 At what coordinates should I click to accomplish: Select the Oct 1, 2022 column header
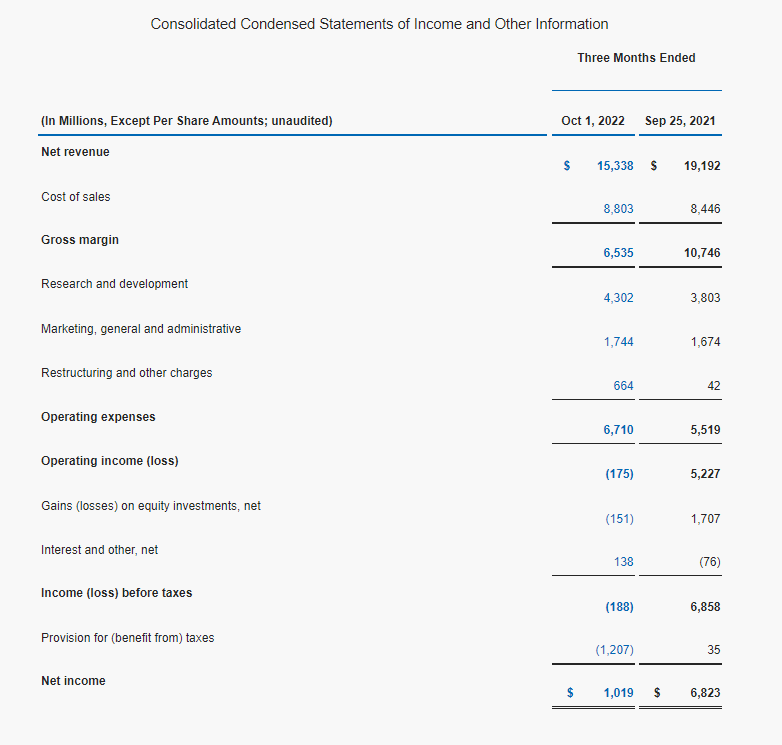tap(592, 121)
